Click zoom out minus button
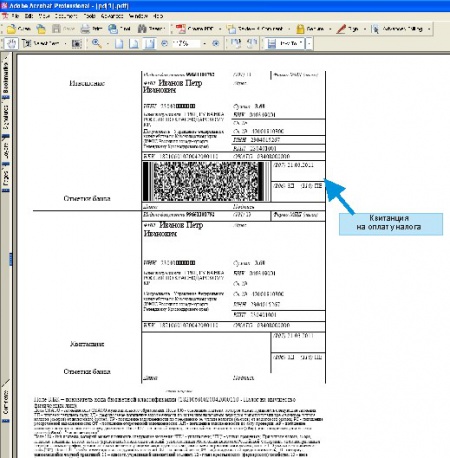Viewport: 450px width, 458px height. [164, 43]
